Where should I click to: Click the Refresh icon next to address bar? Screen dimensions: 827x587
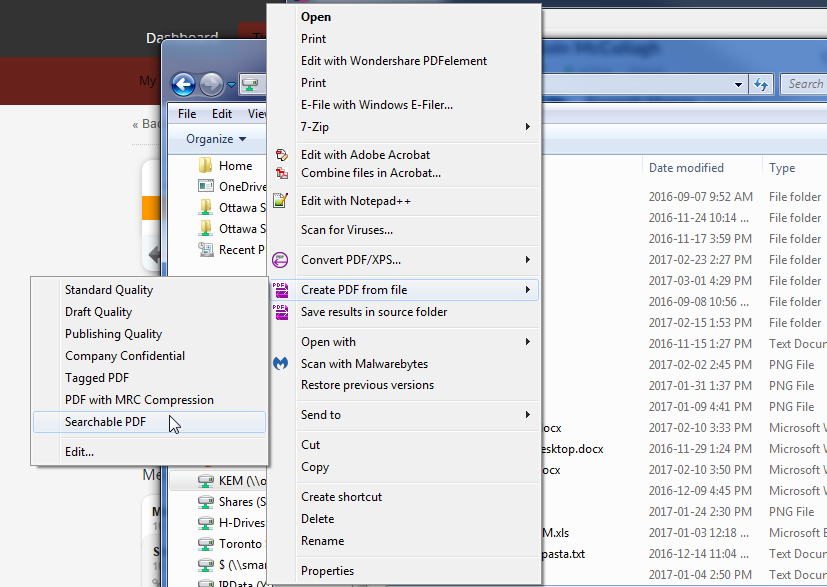[x=761, y=84]
